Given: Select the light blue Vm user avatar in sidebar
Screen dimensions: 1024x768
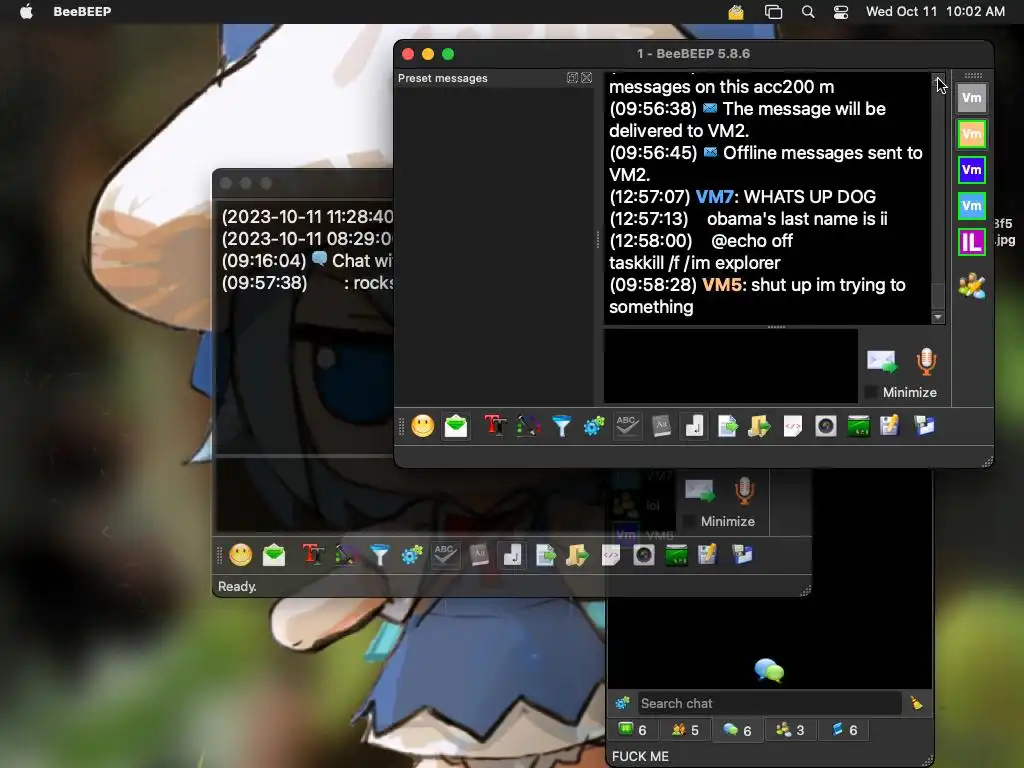Looking at the screenshot, I should coord(972,206).
